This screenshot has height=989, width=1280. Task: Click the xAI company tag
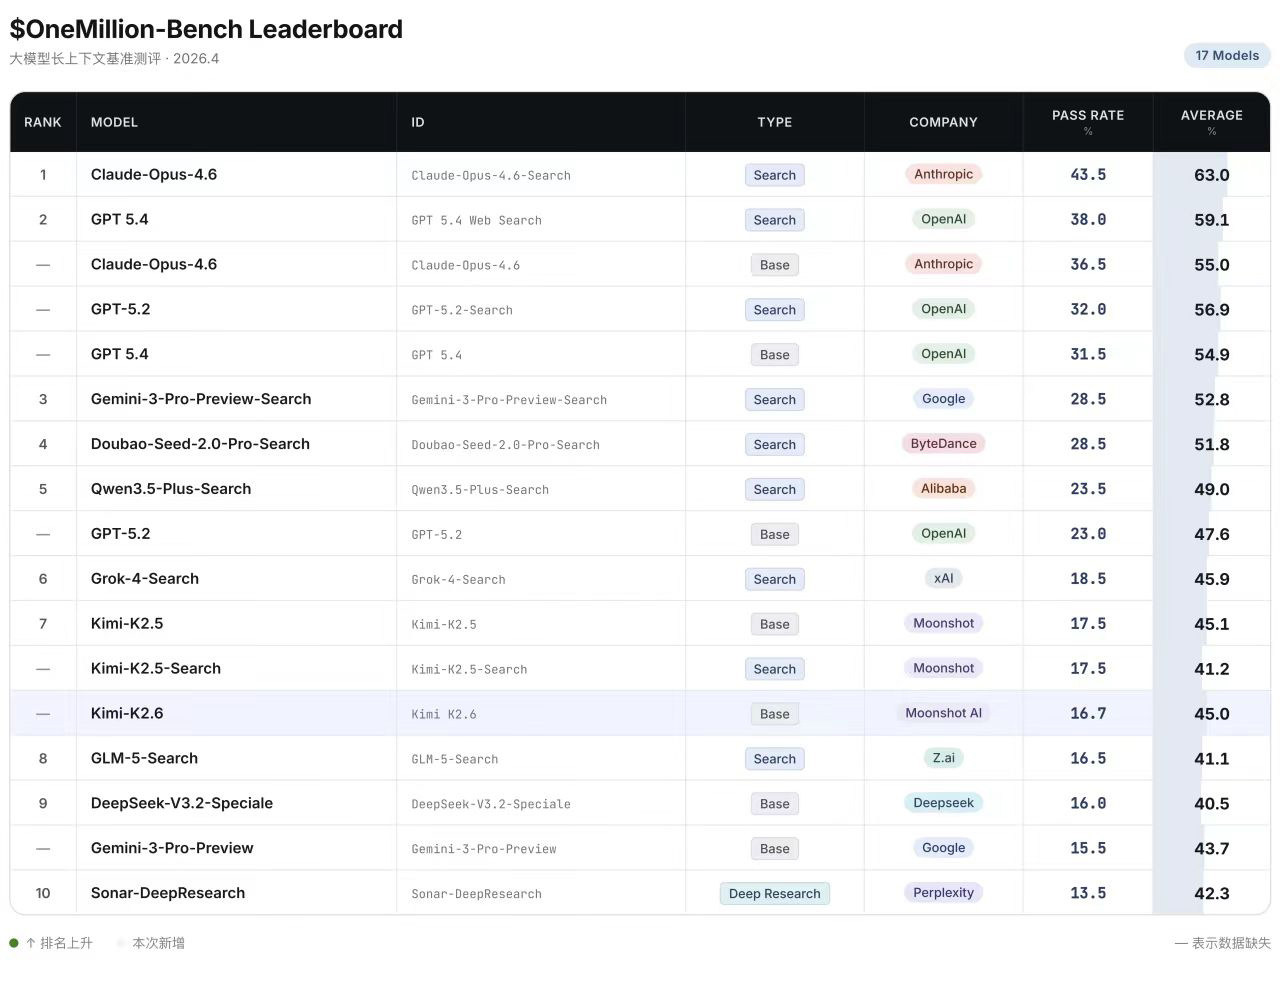[x=943, y=578]
